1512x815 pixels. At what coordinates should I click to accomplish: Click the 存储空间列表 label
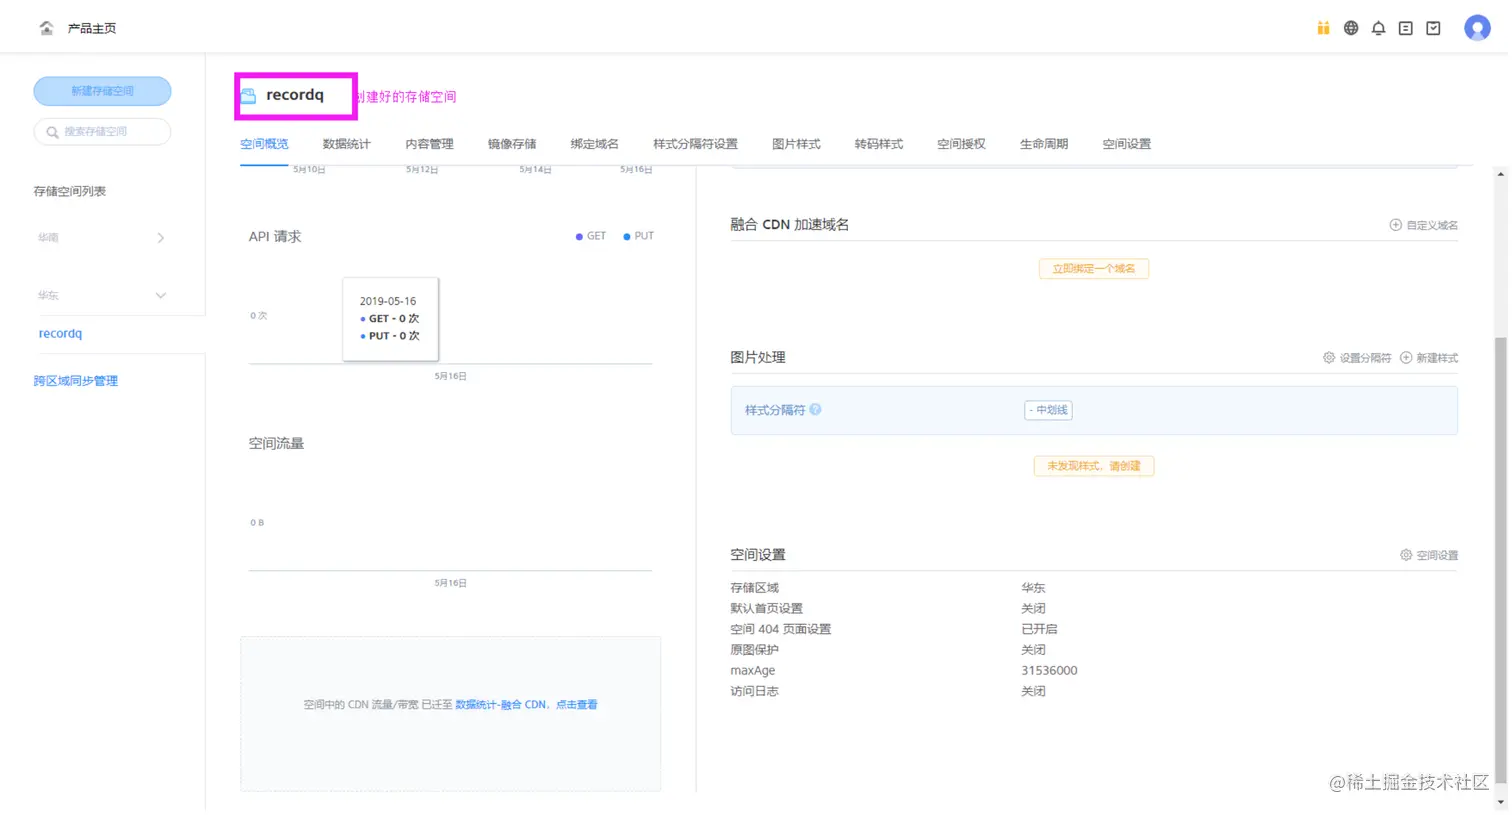pyautogui.click(x=69, y=191)
